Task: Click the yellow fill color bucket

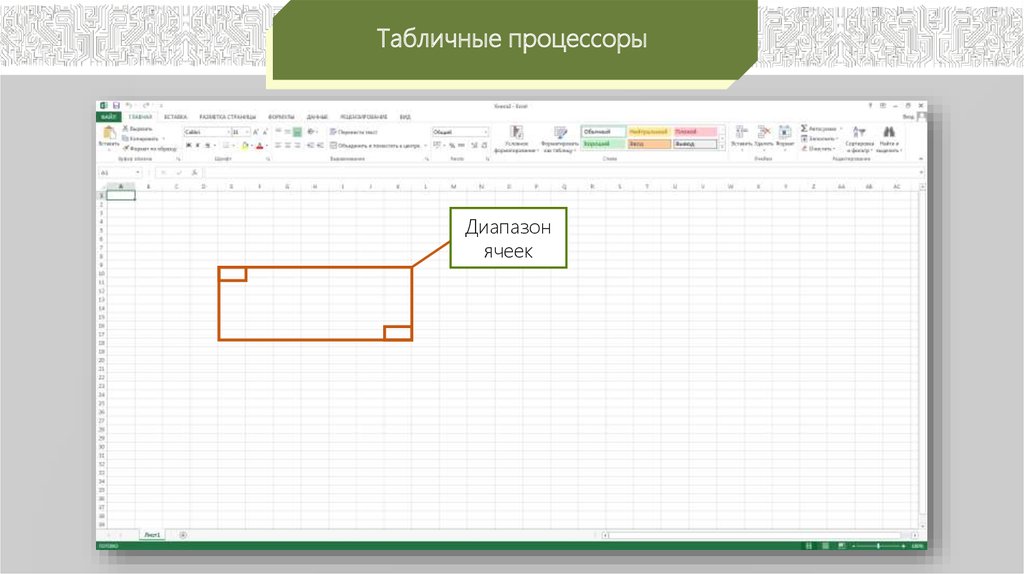Action: coord(246,146)
